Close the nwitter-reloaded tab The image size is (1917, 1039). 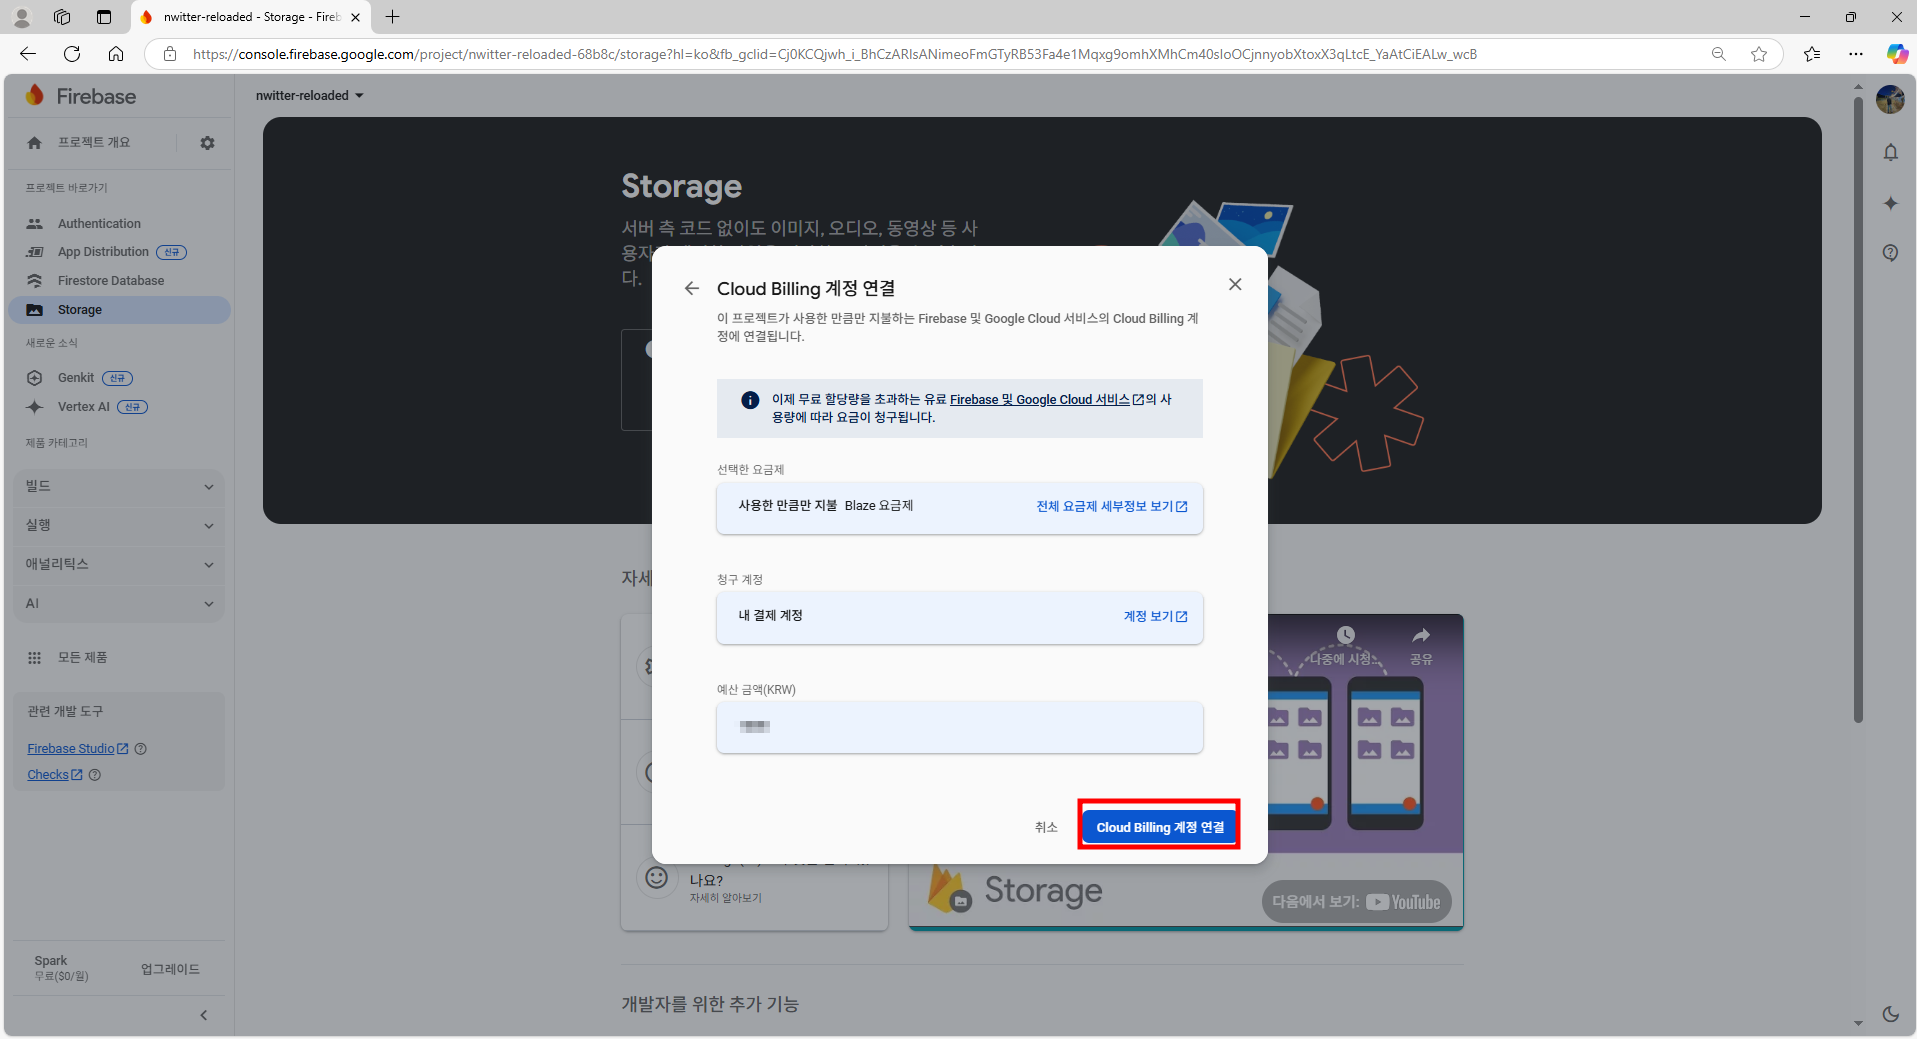click(x=355, y=17)
